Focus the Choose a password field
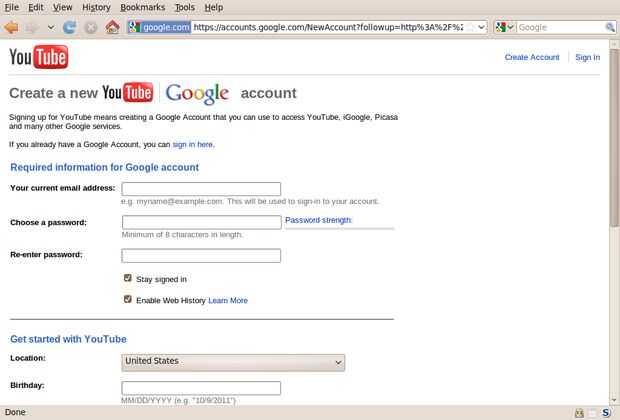The height and width of the screenshot is (420, 620). click(x=202, y=222)
